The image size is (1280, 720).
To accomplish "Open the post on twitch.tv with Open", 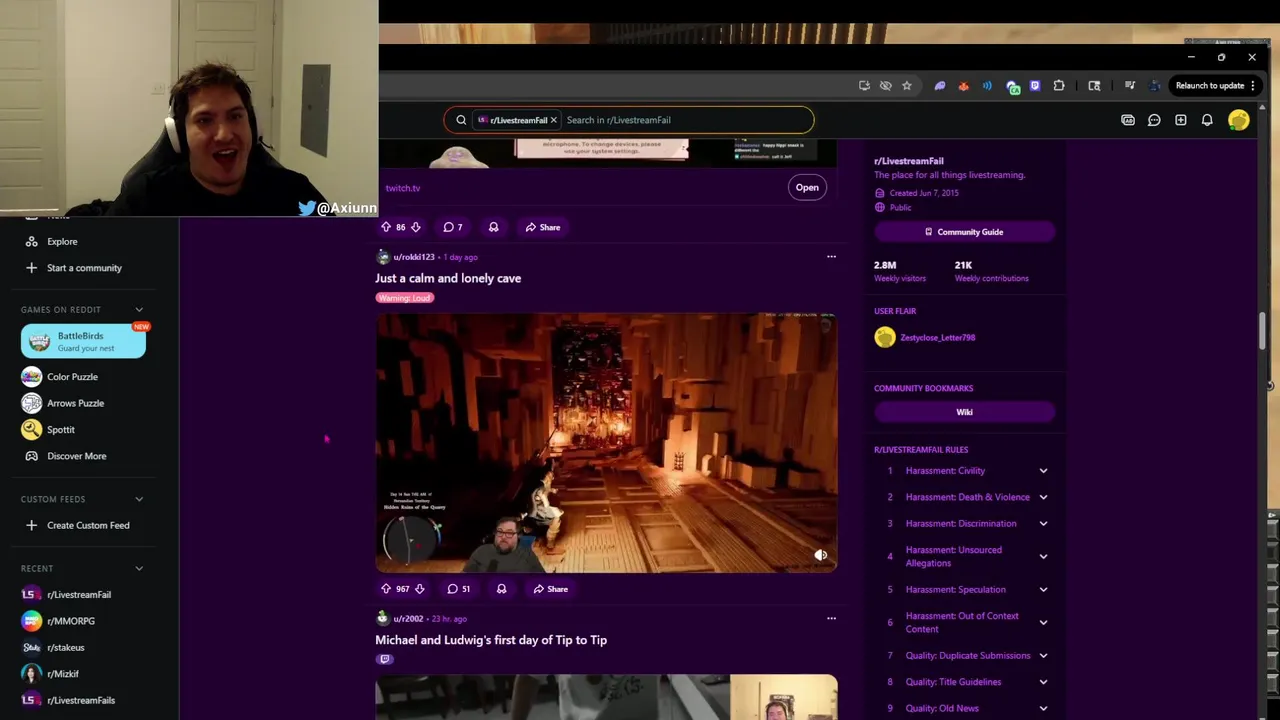I will [x=807, y=187].
